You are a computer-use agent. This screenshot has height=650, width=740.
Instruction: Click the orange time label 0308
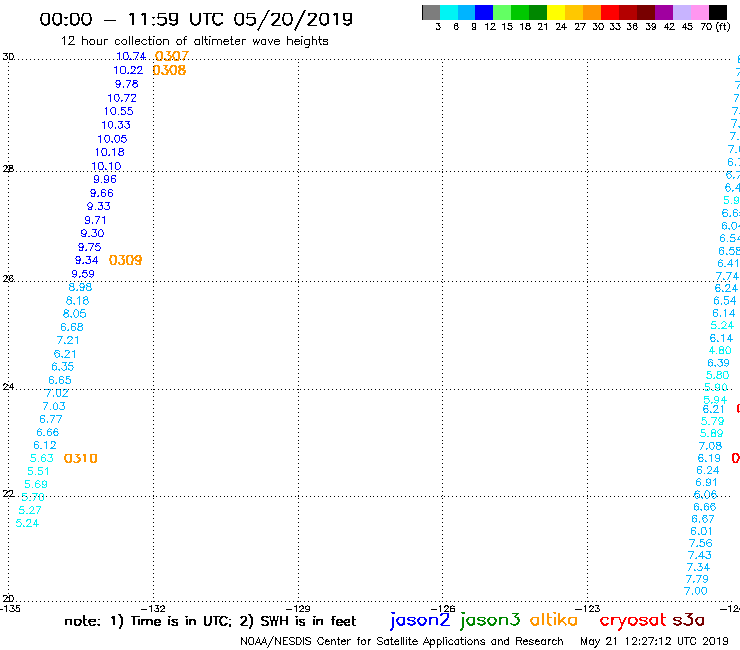coord(169,70)
